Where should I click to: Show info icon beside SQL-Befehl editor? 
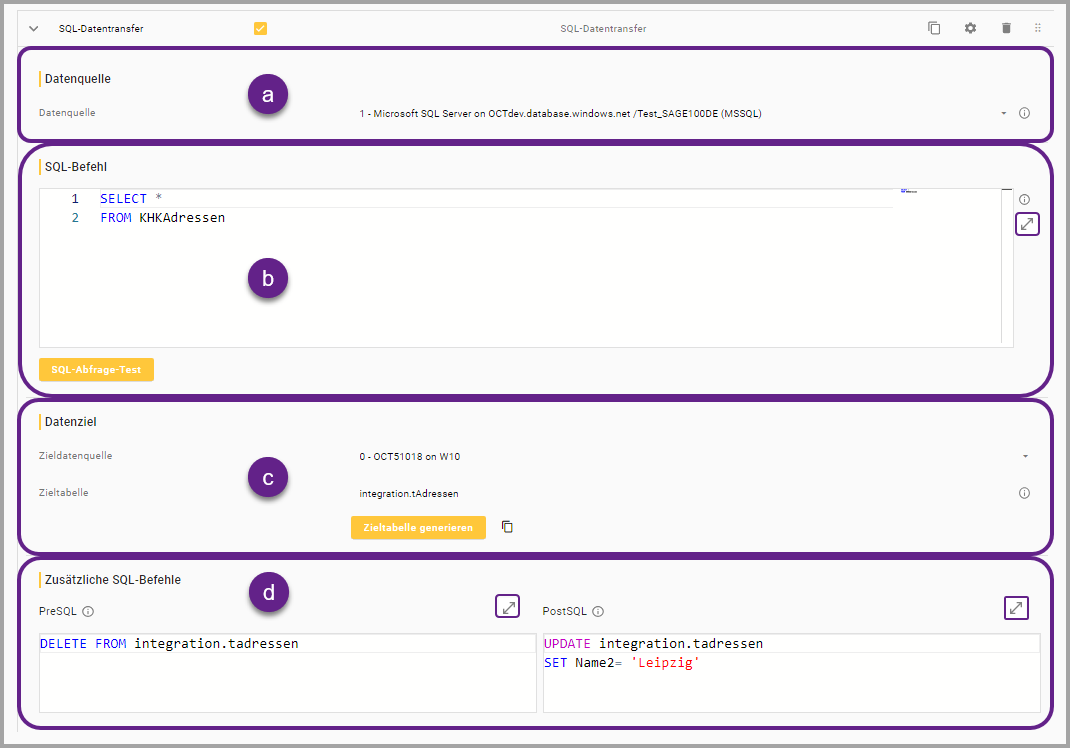pyautogui.click(x=1024, y=200)
